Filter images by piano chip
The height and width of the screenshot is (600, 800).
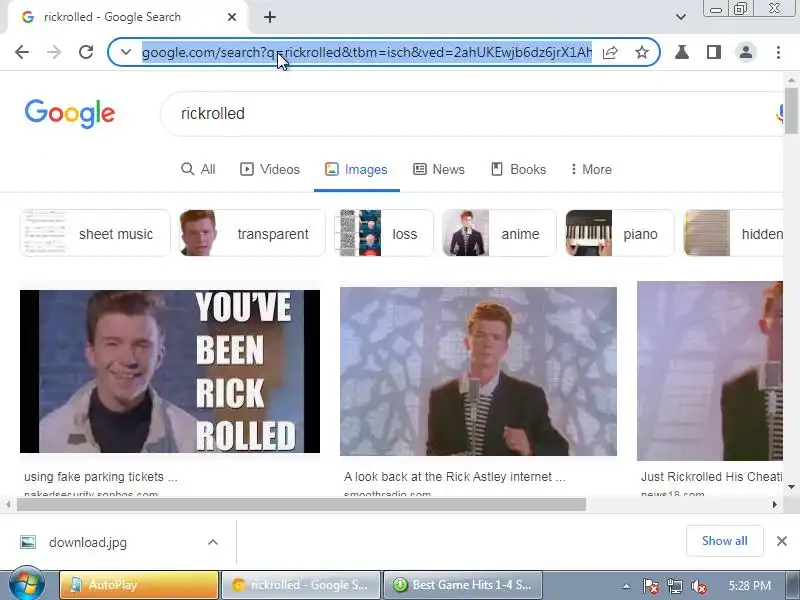click(x=619, y=233)
